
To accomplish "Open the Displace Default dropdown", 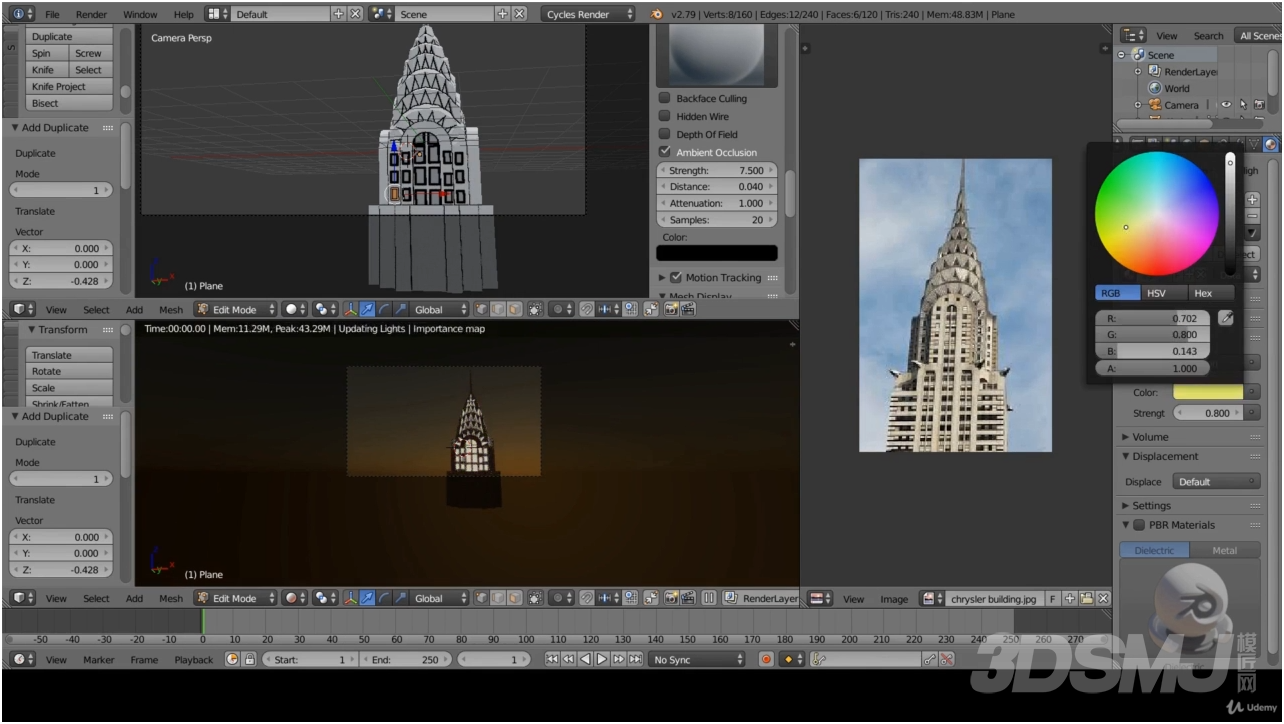I will click(1217, 482).
